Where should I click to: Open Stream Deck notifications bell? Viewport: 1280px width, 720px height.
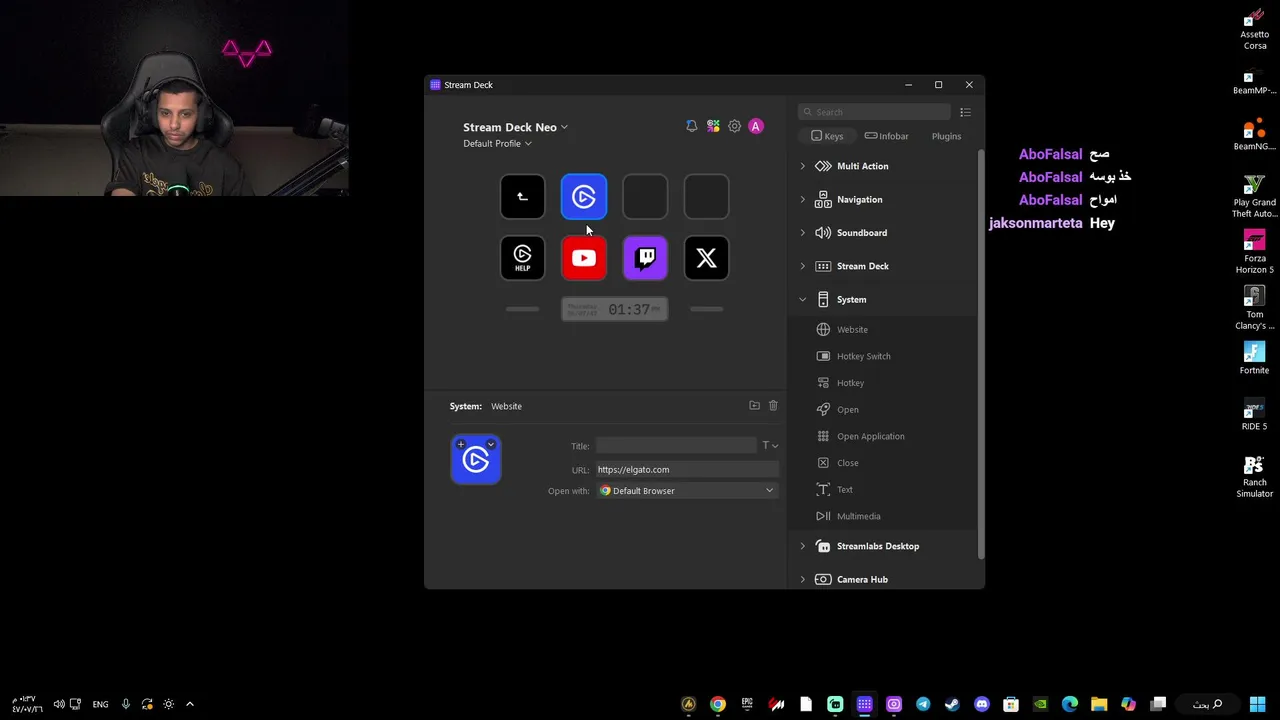click(691, 126)
